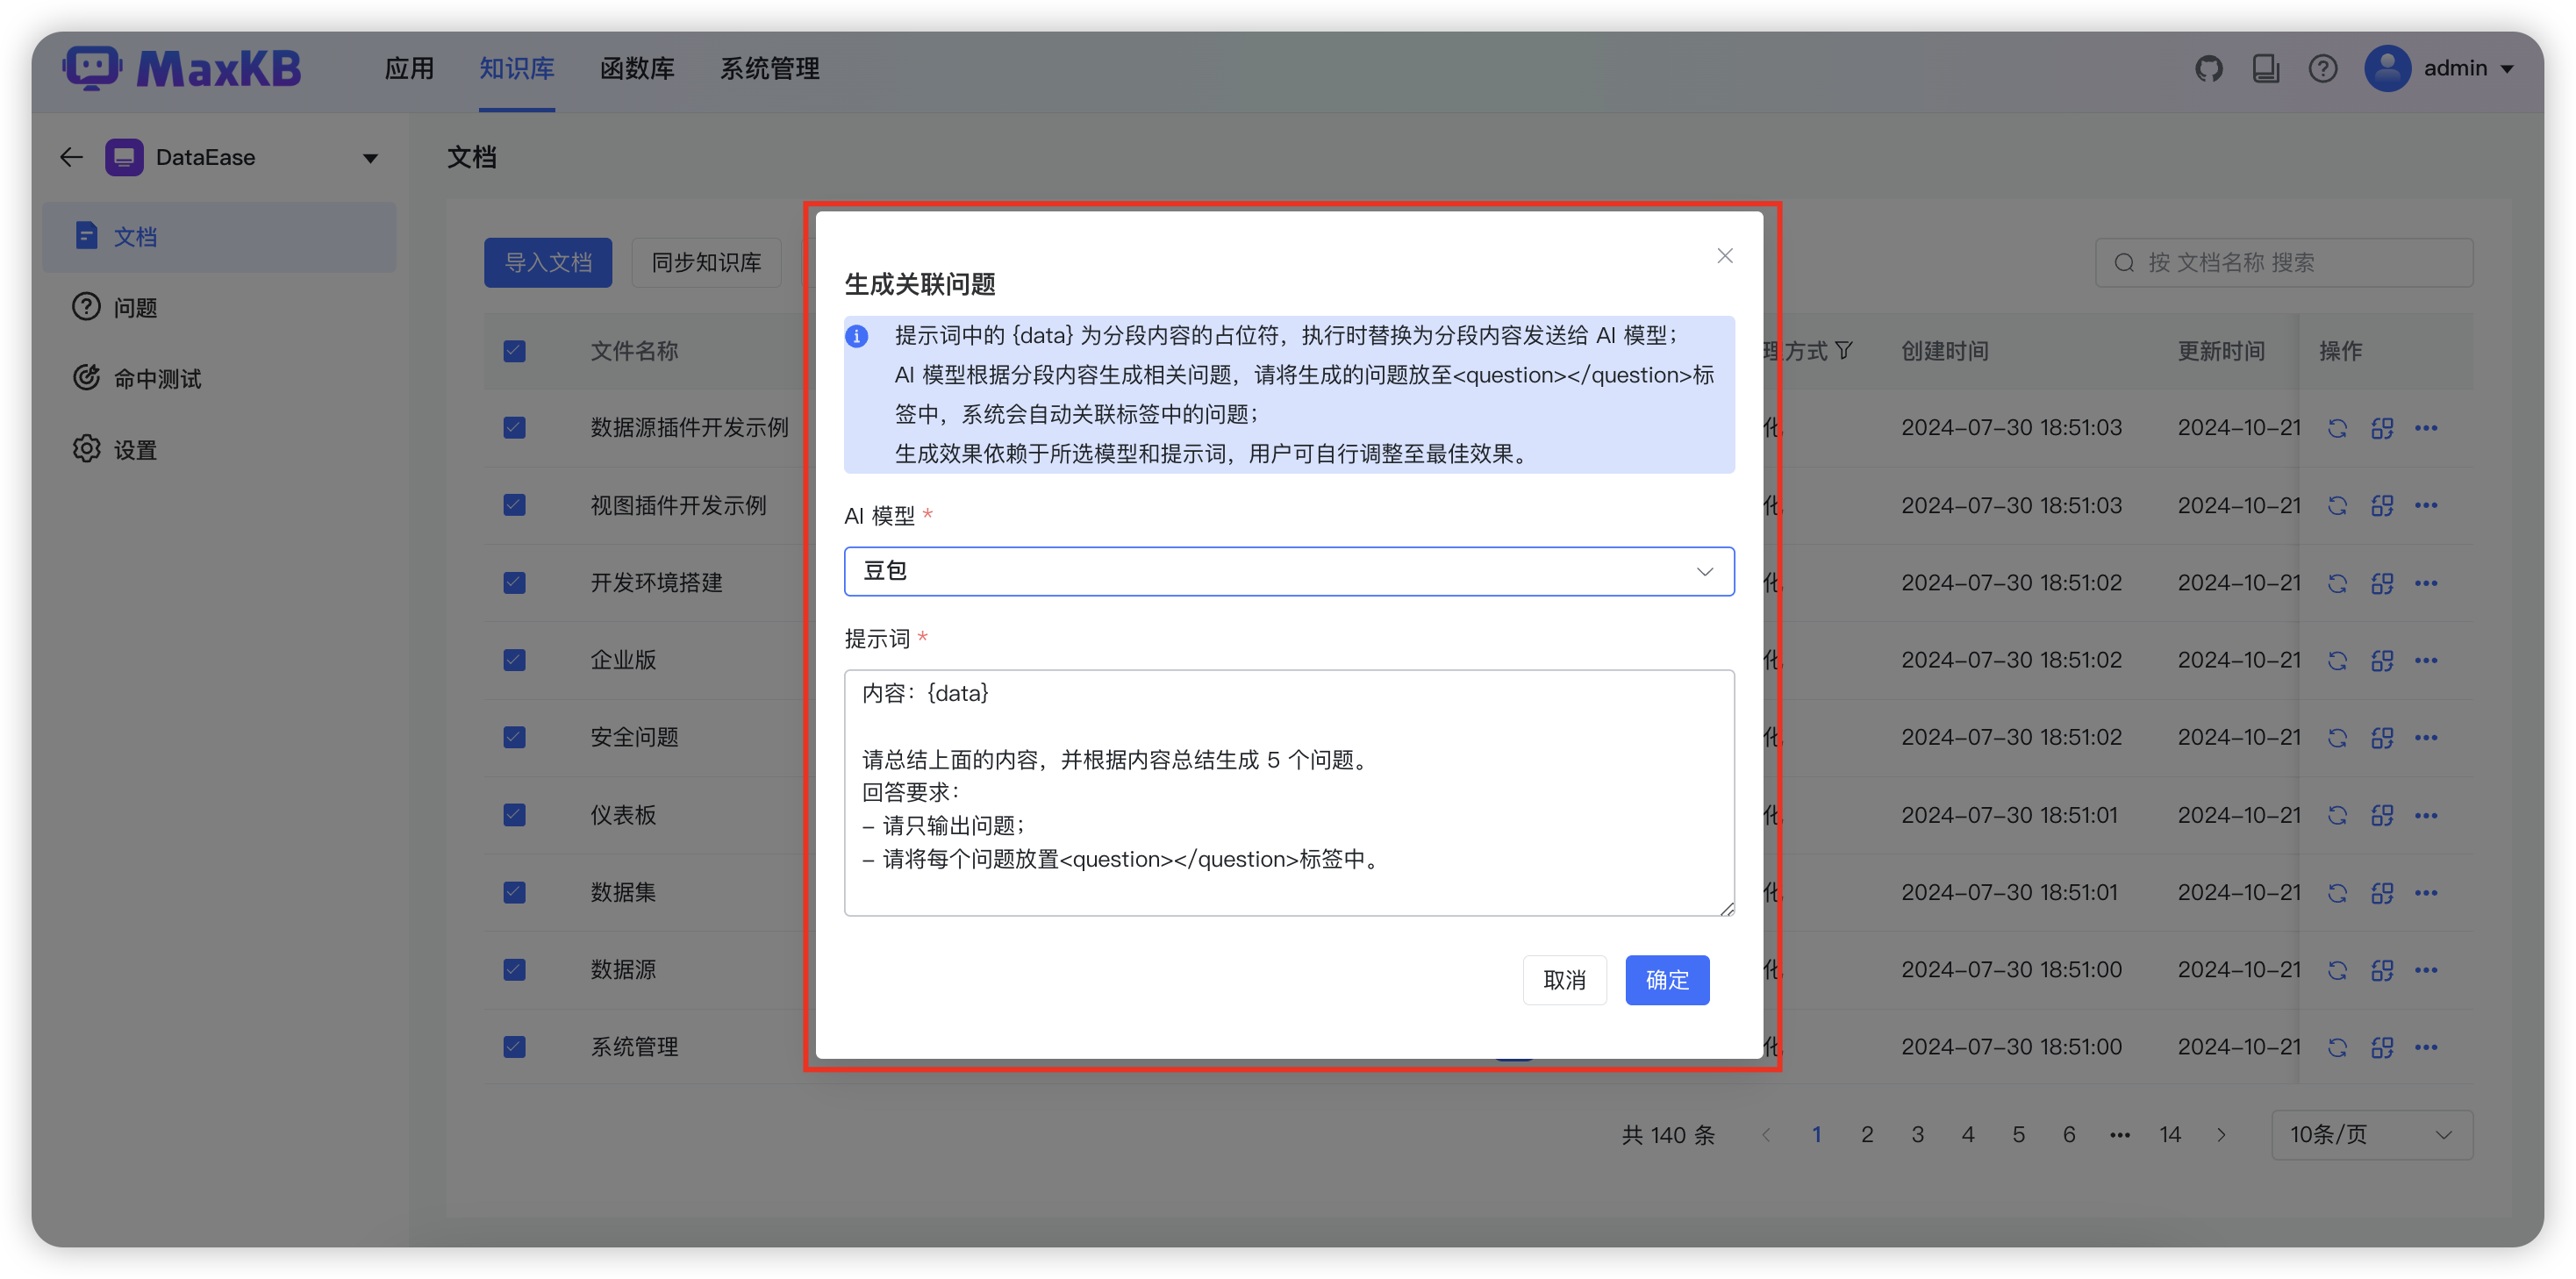This screenshot has height=1279, width=2576.
Task: Switch to the 函数库 top menu
Action: click(637, 69)
